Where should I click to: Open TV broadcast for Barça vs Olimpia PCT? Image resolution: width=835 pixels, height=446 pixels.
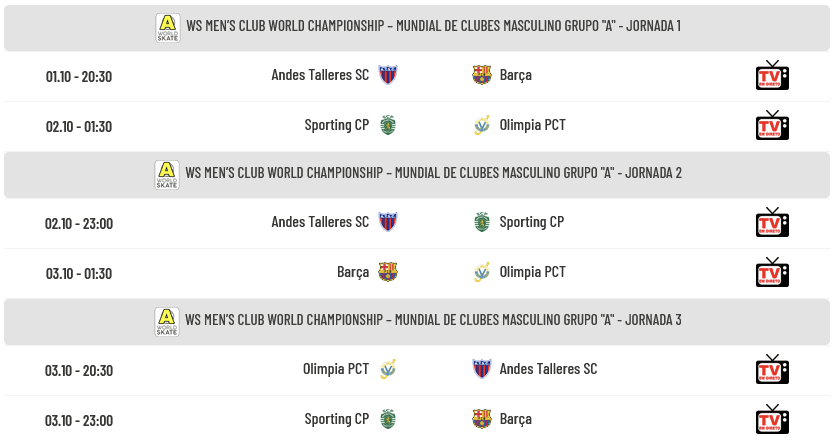point(771,272)
